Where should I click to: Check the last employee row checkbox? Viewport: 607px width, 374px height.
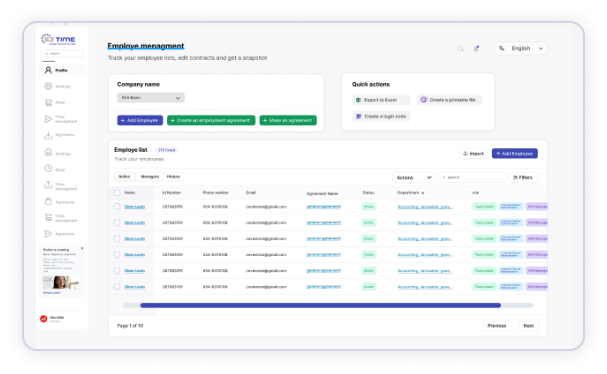(x=117, y=287)
